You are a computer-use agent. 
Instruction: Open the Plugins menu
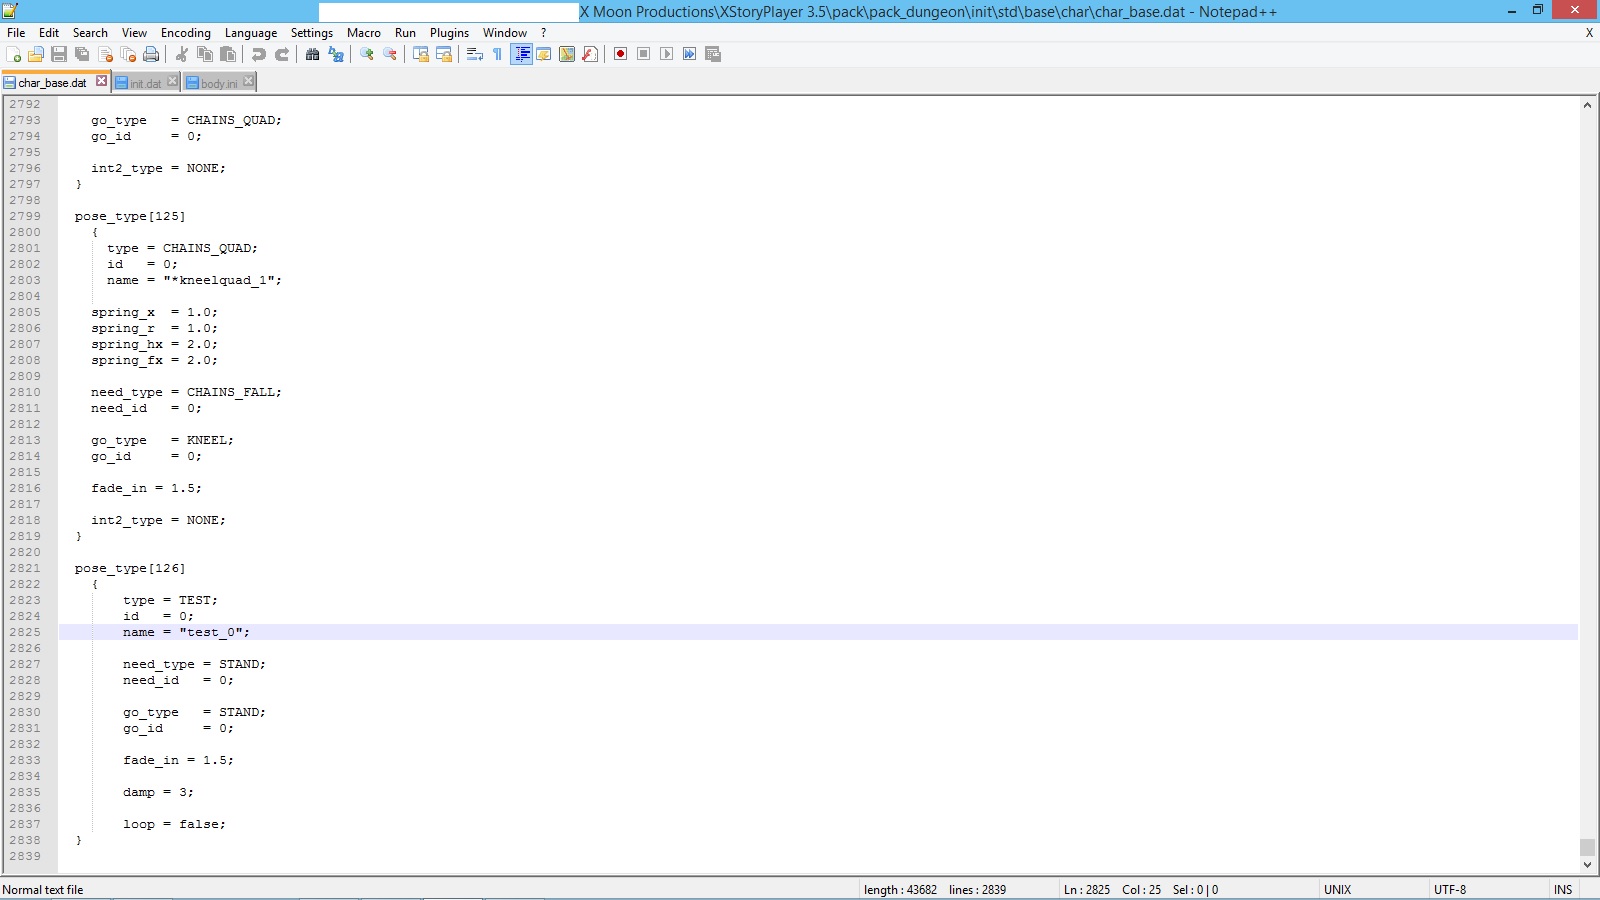449,33
